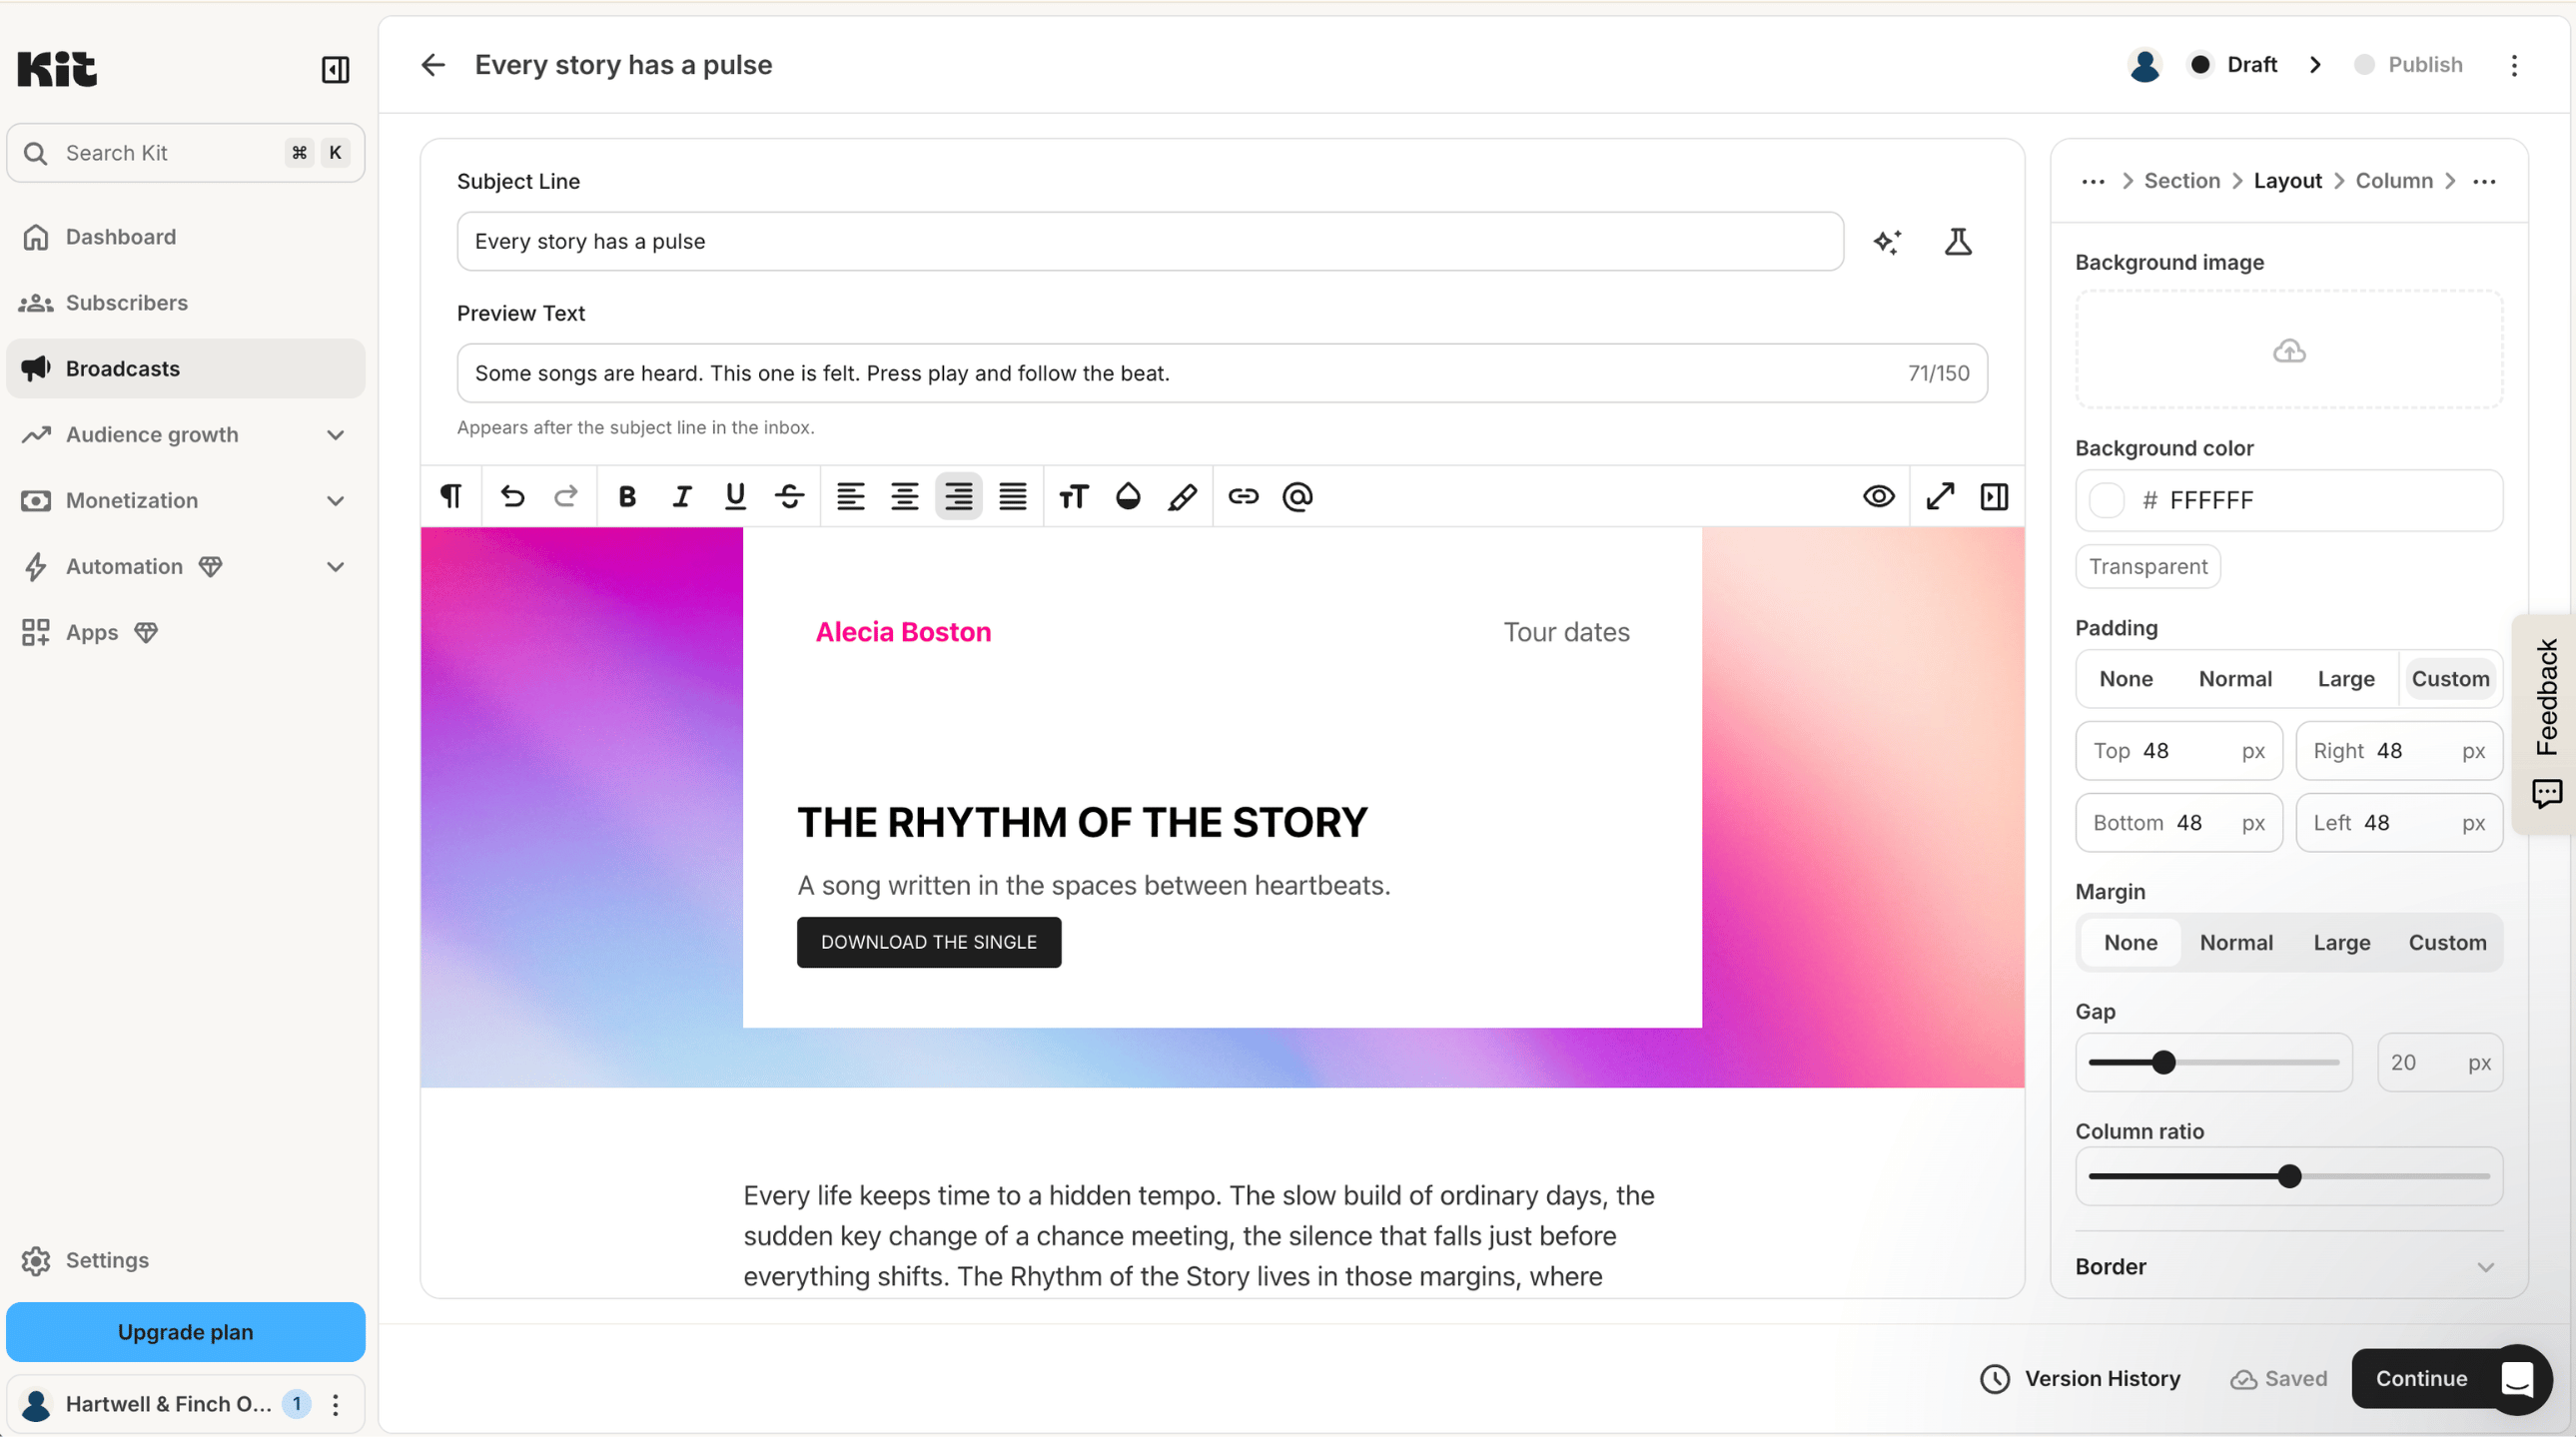This screenshot has width=2576, height=1437.
Task: Insert a link
Action: pos(1243,496)
